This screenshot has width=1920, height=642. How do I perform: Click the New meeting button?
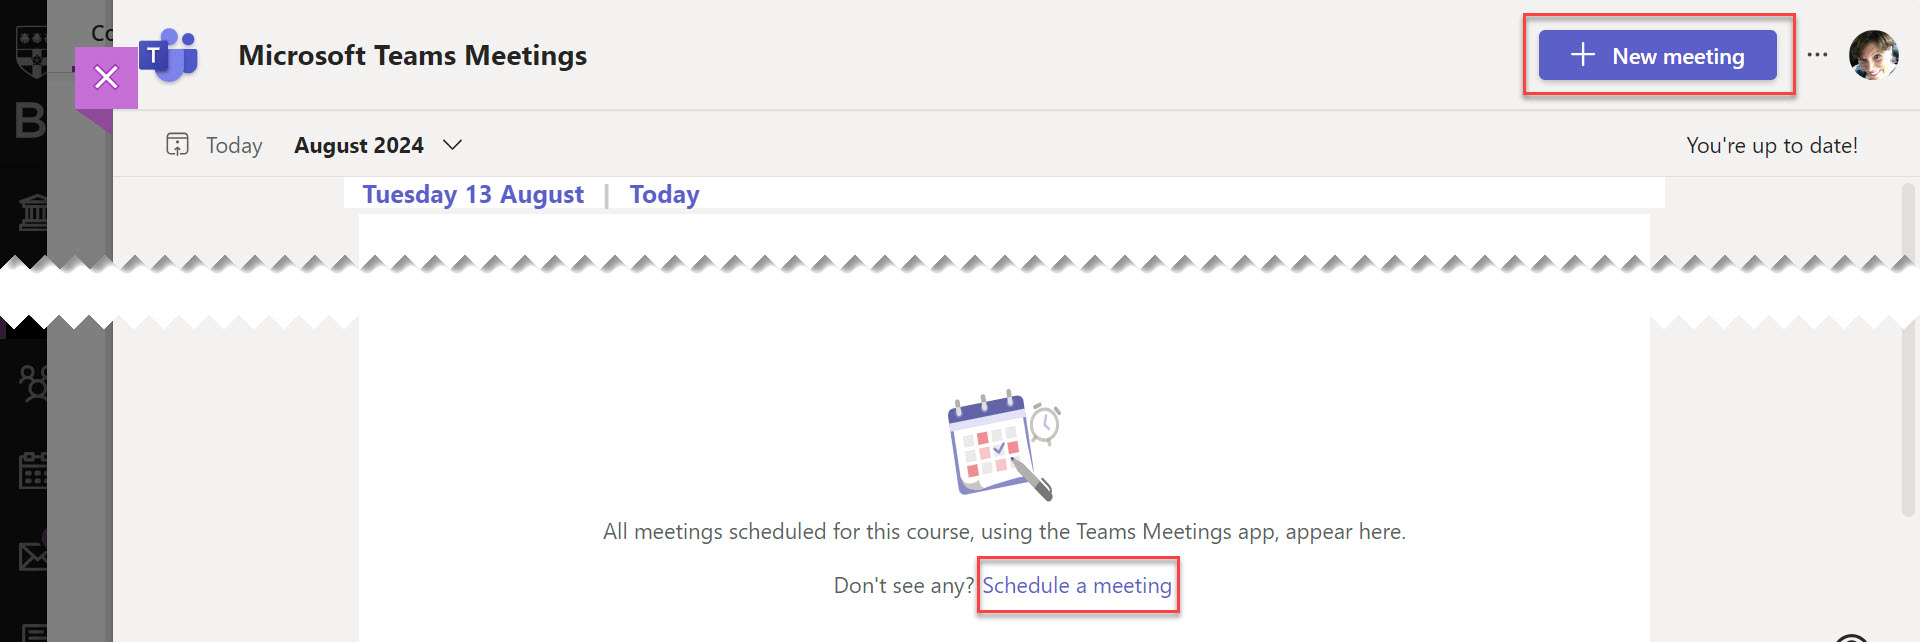tap(1657, 56)
